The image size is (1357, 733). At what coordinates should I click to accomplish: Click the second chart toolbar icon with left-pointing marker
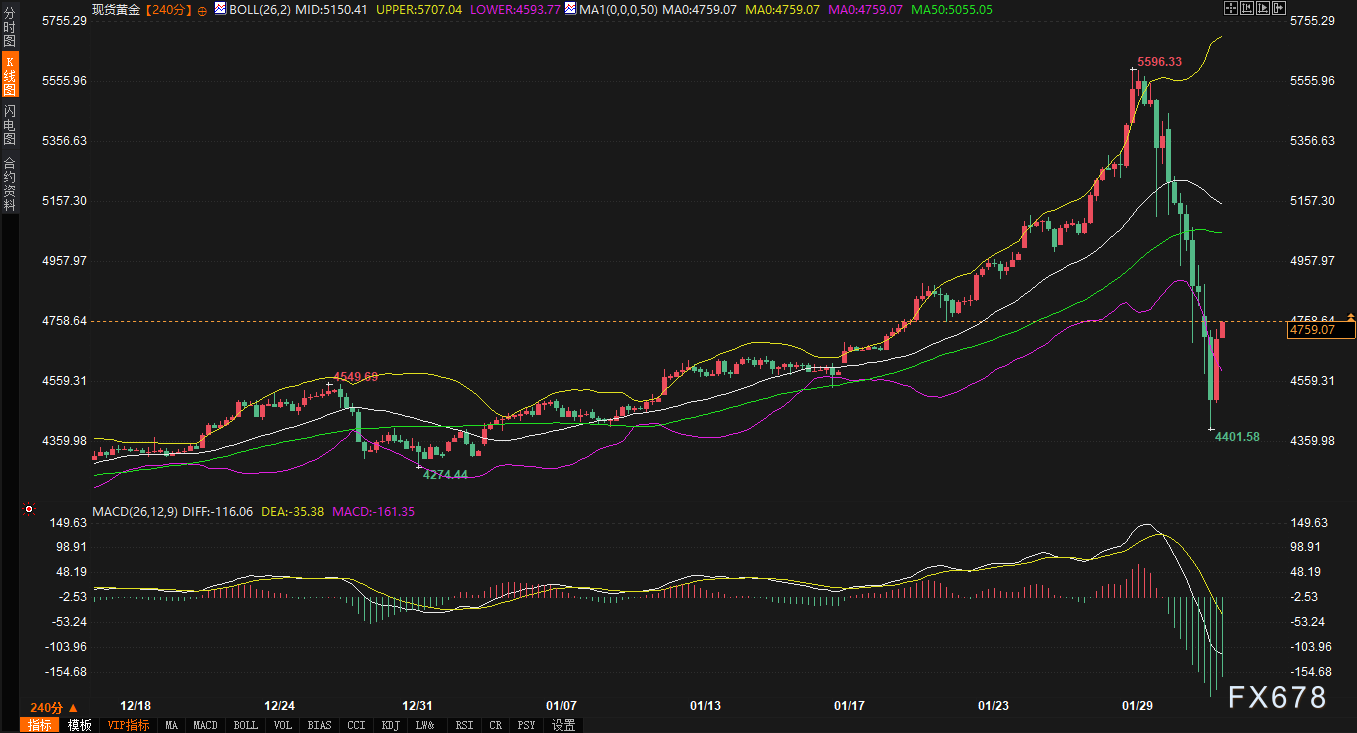(1248, 8)
